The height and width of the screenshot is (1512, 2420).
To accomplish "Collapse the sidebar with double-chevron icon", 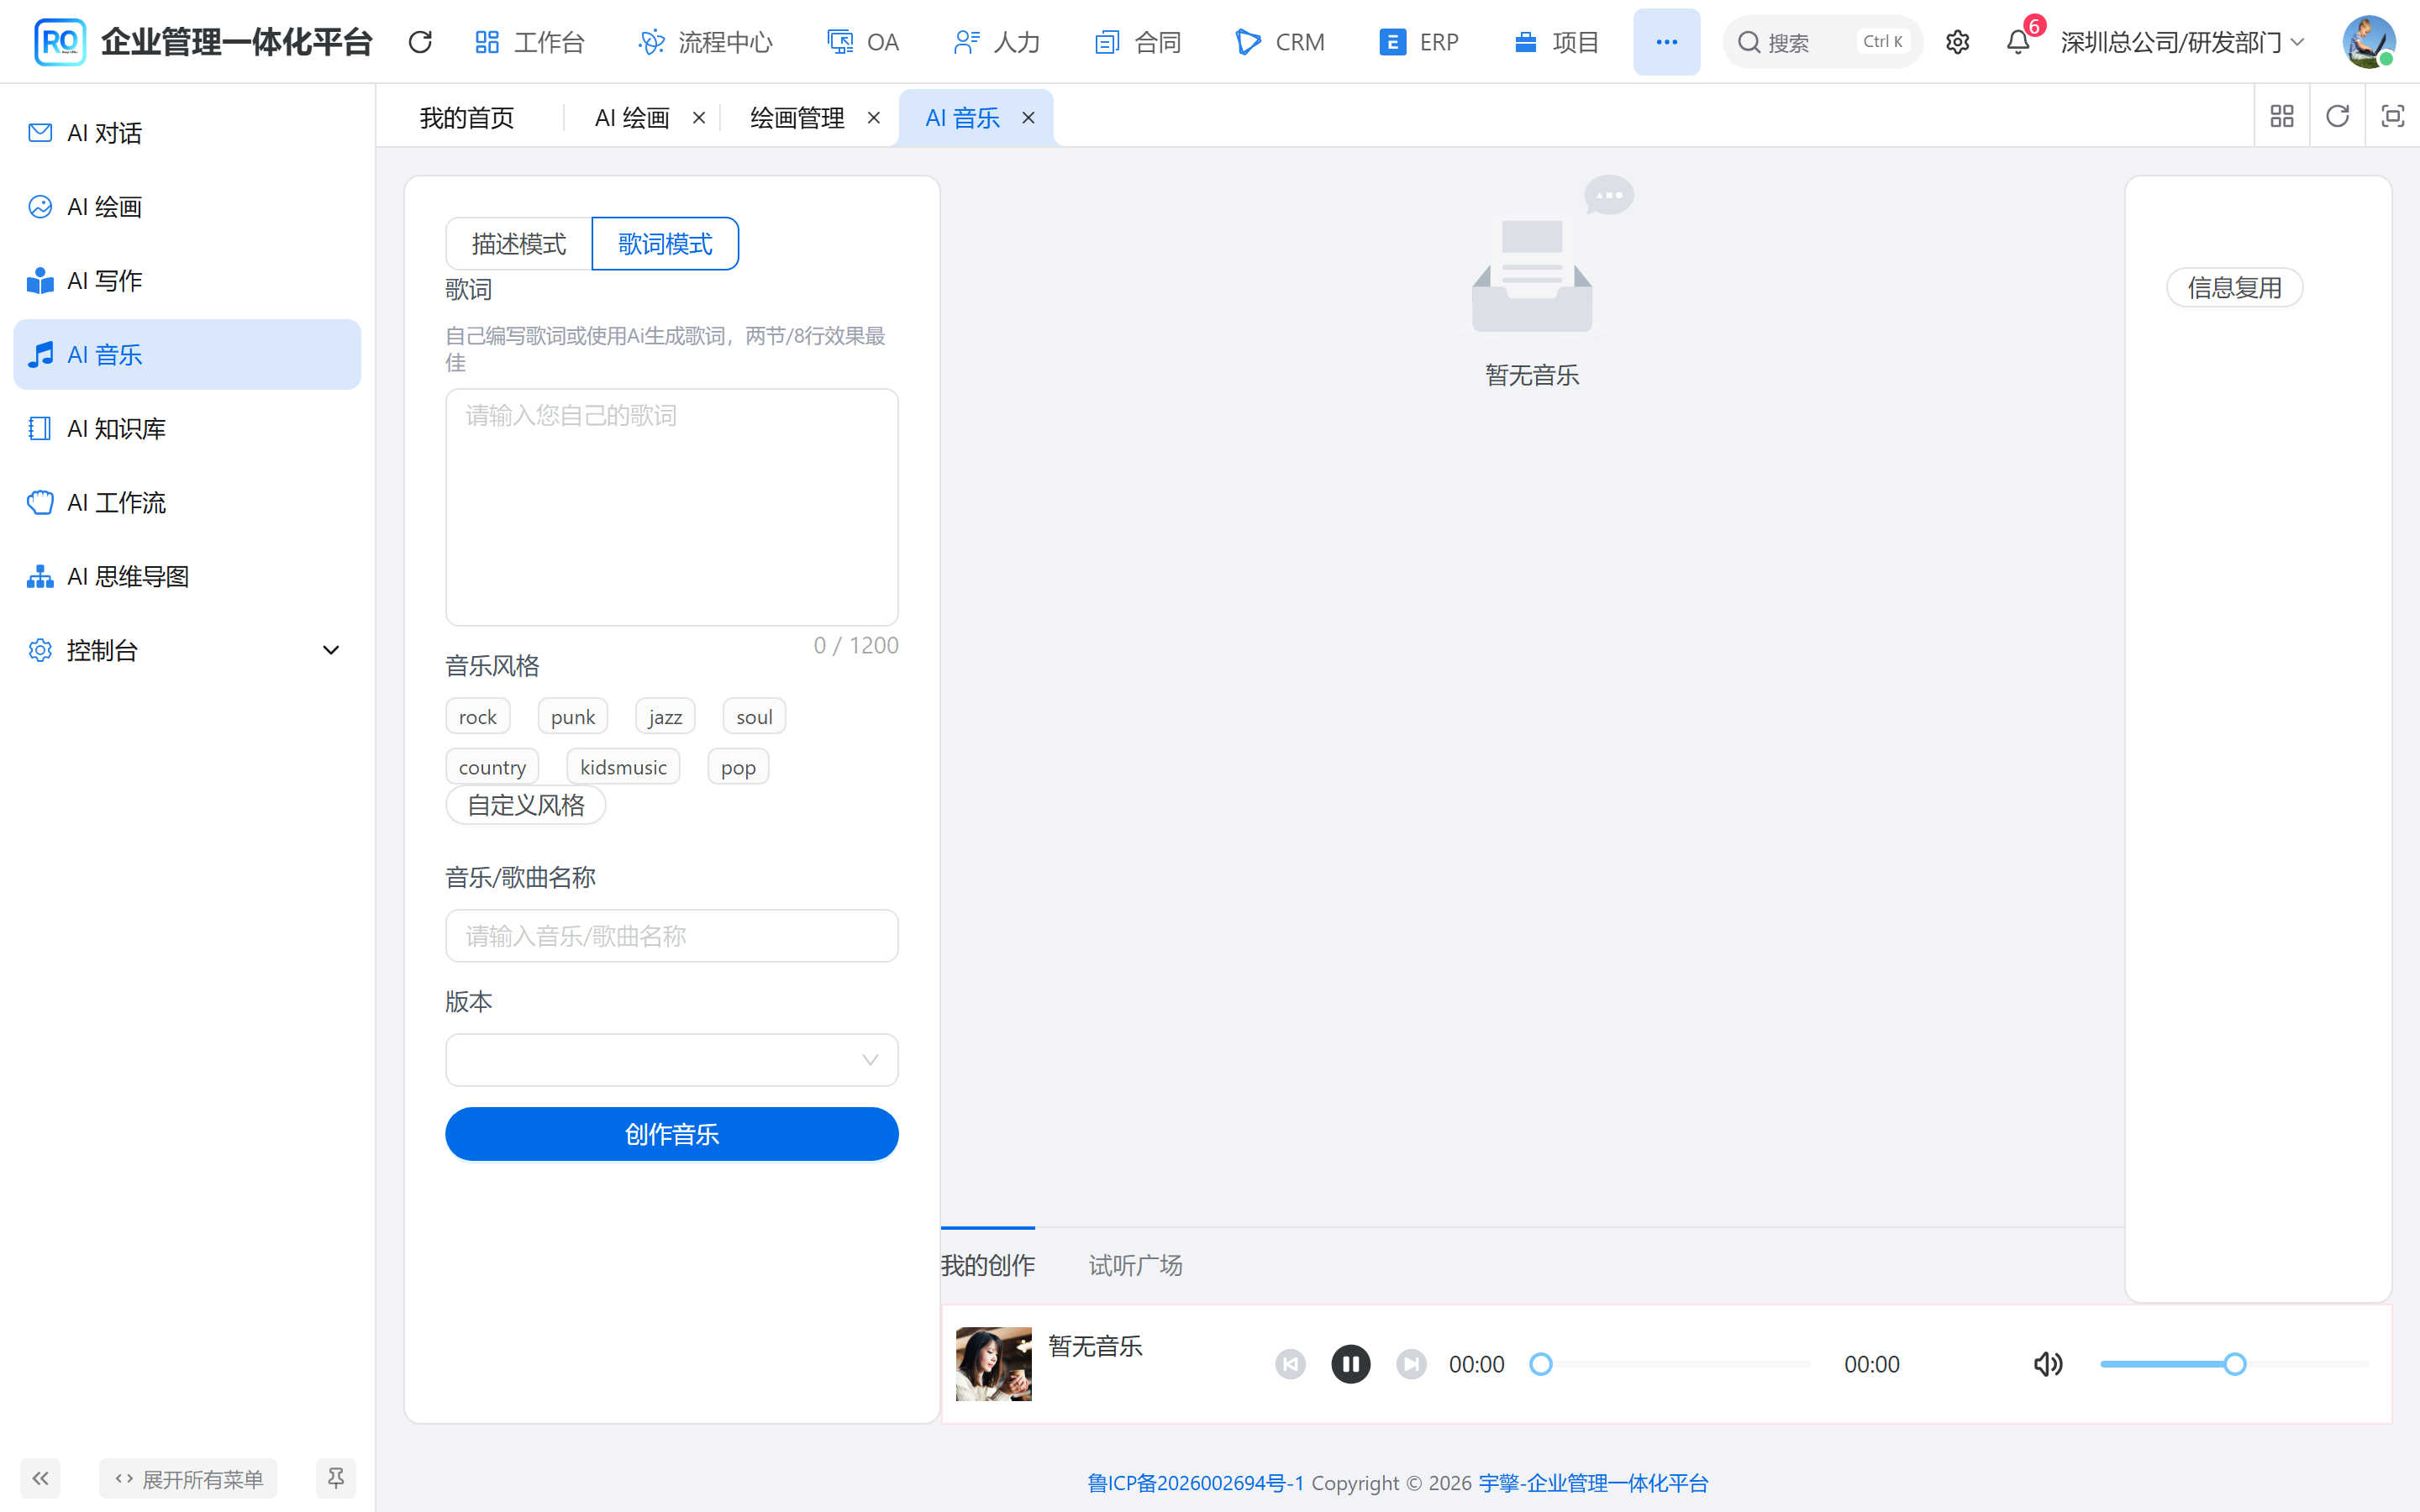I will [40, 1478].
